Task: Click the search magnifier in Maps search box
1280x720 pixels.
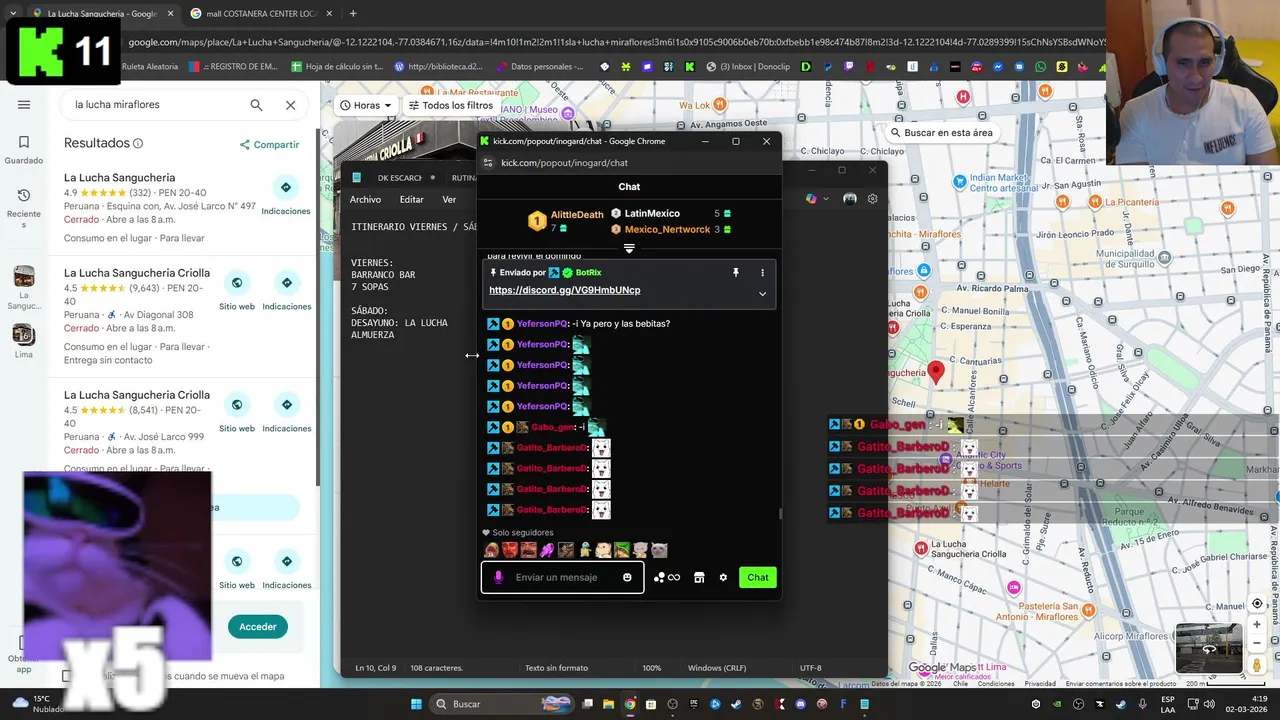Action: click(256, 105)
